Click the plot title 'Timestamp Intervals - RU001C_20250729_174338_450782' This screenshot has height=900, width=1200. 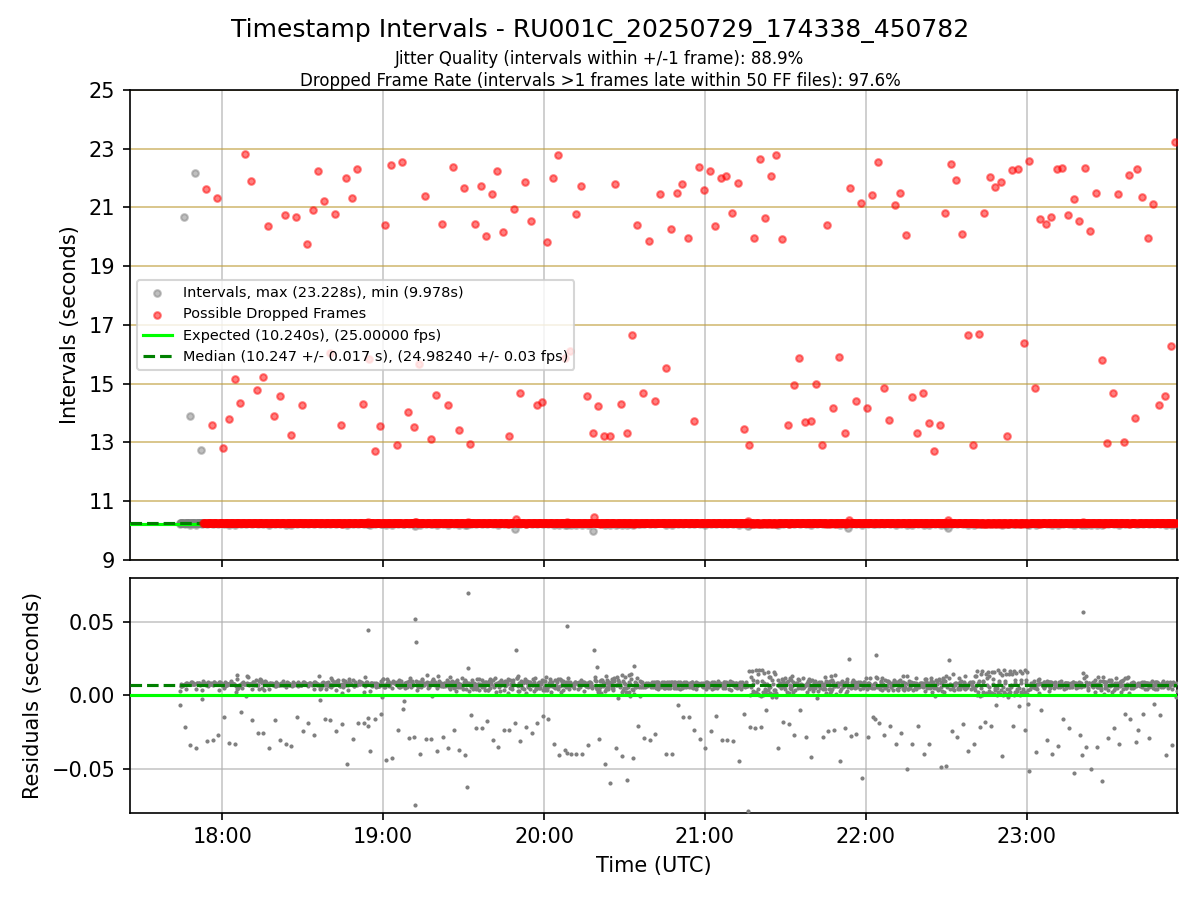600,29
